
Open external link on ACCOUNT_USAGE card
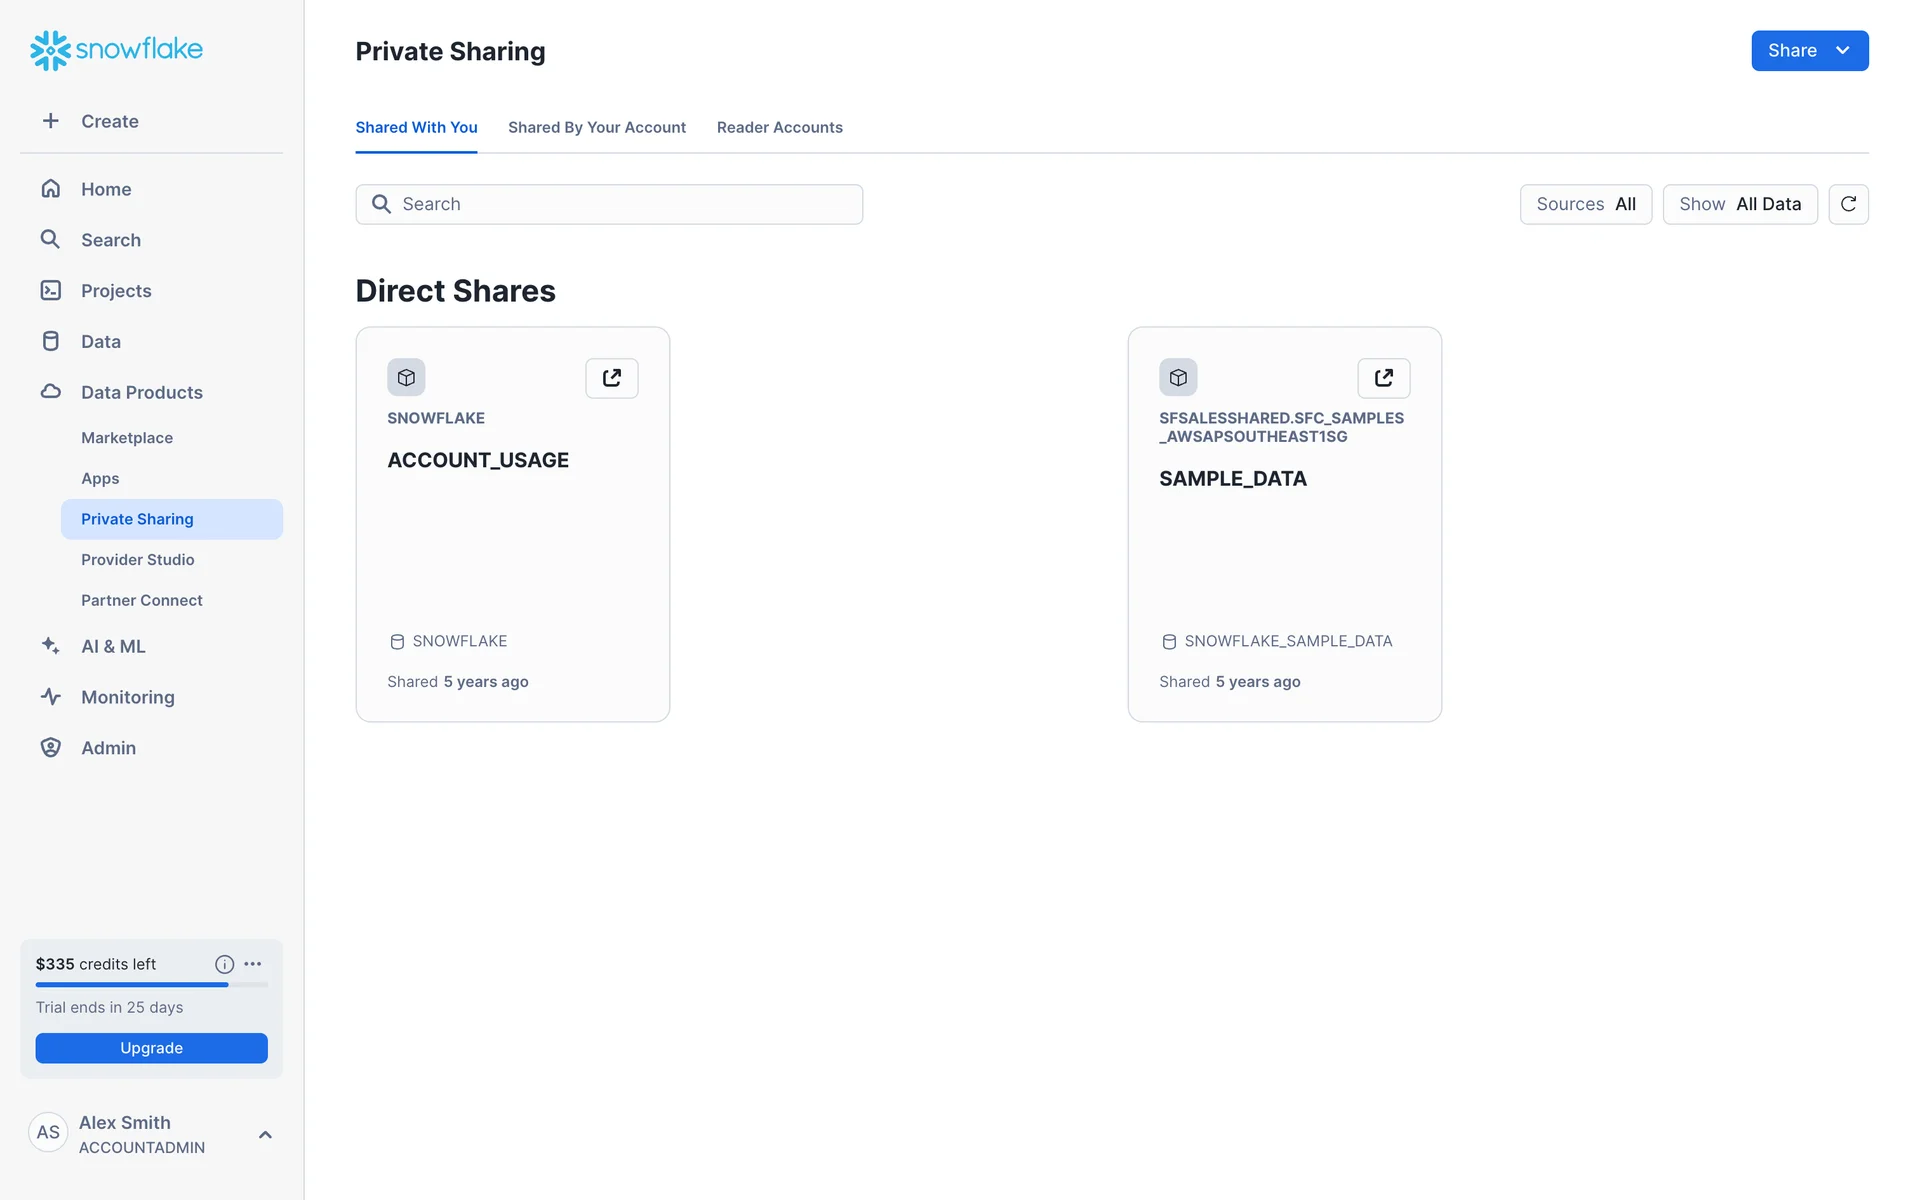click(x=611, y=378)
